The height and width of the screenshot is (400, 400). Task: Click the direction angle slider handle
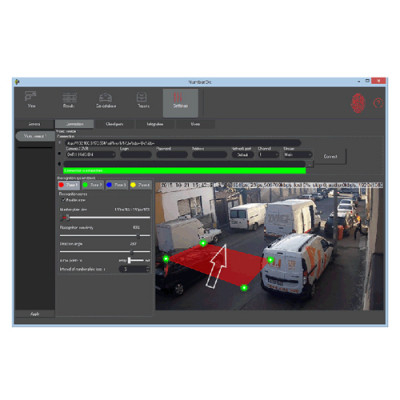[x=132, y=252]
